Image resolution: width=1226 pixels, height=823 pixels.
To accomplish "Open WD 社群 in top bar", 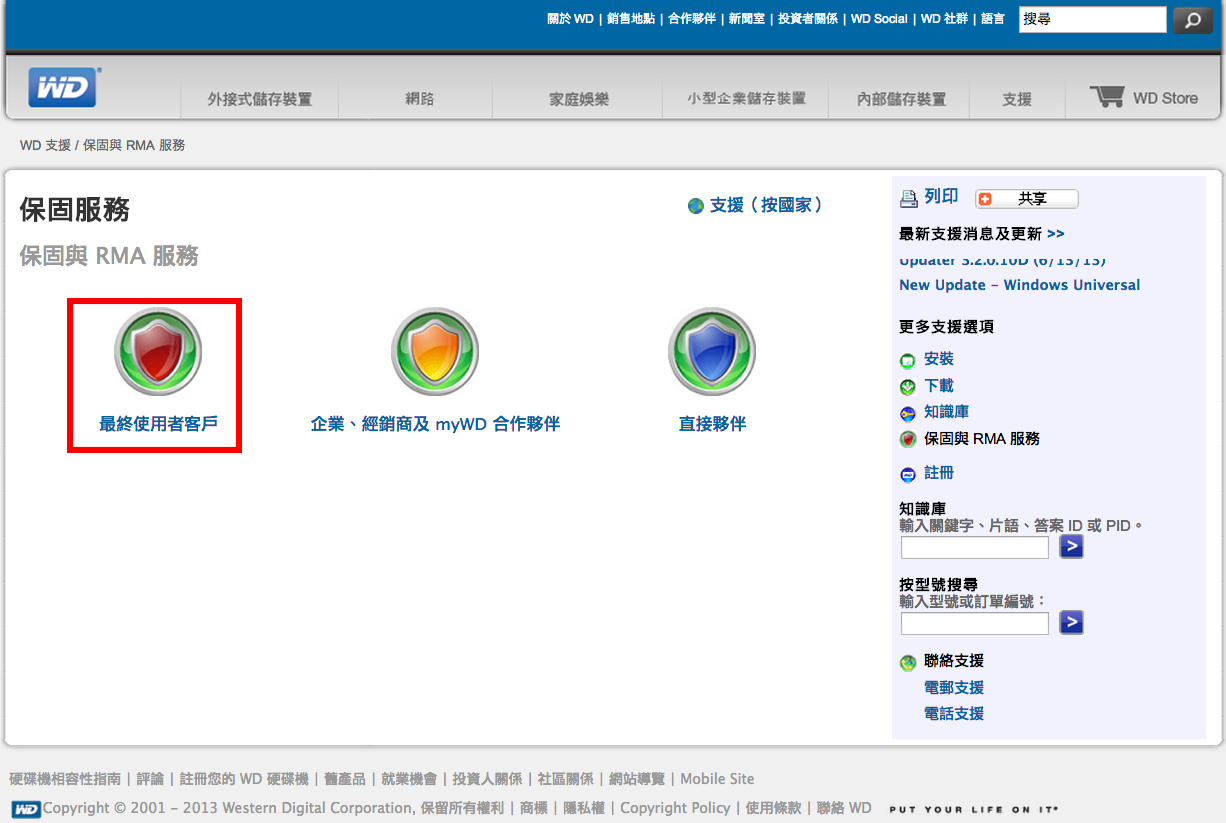I will 944,19.
